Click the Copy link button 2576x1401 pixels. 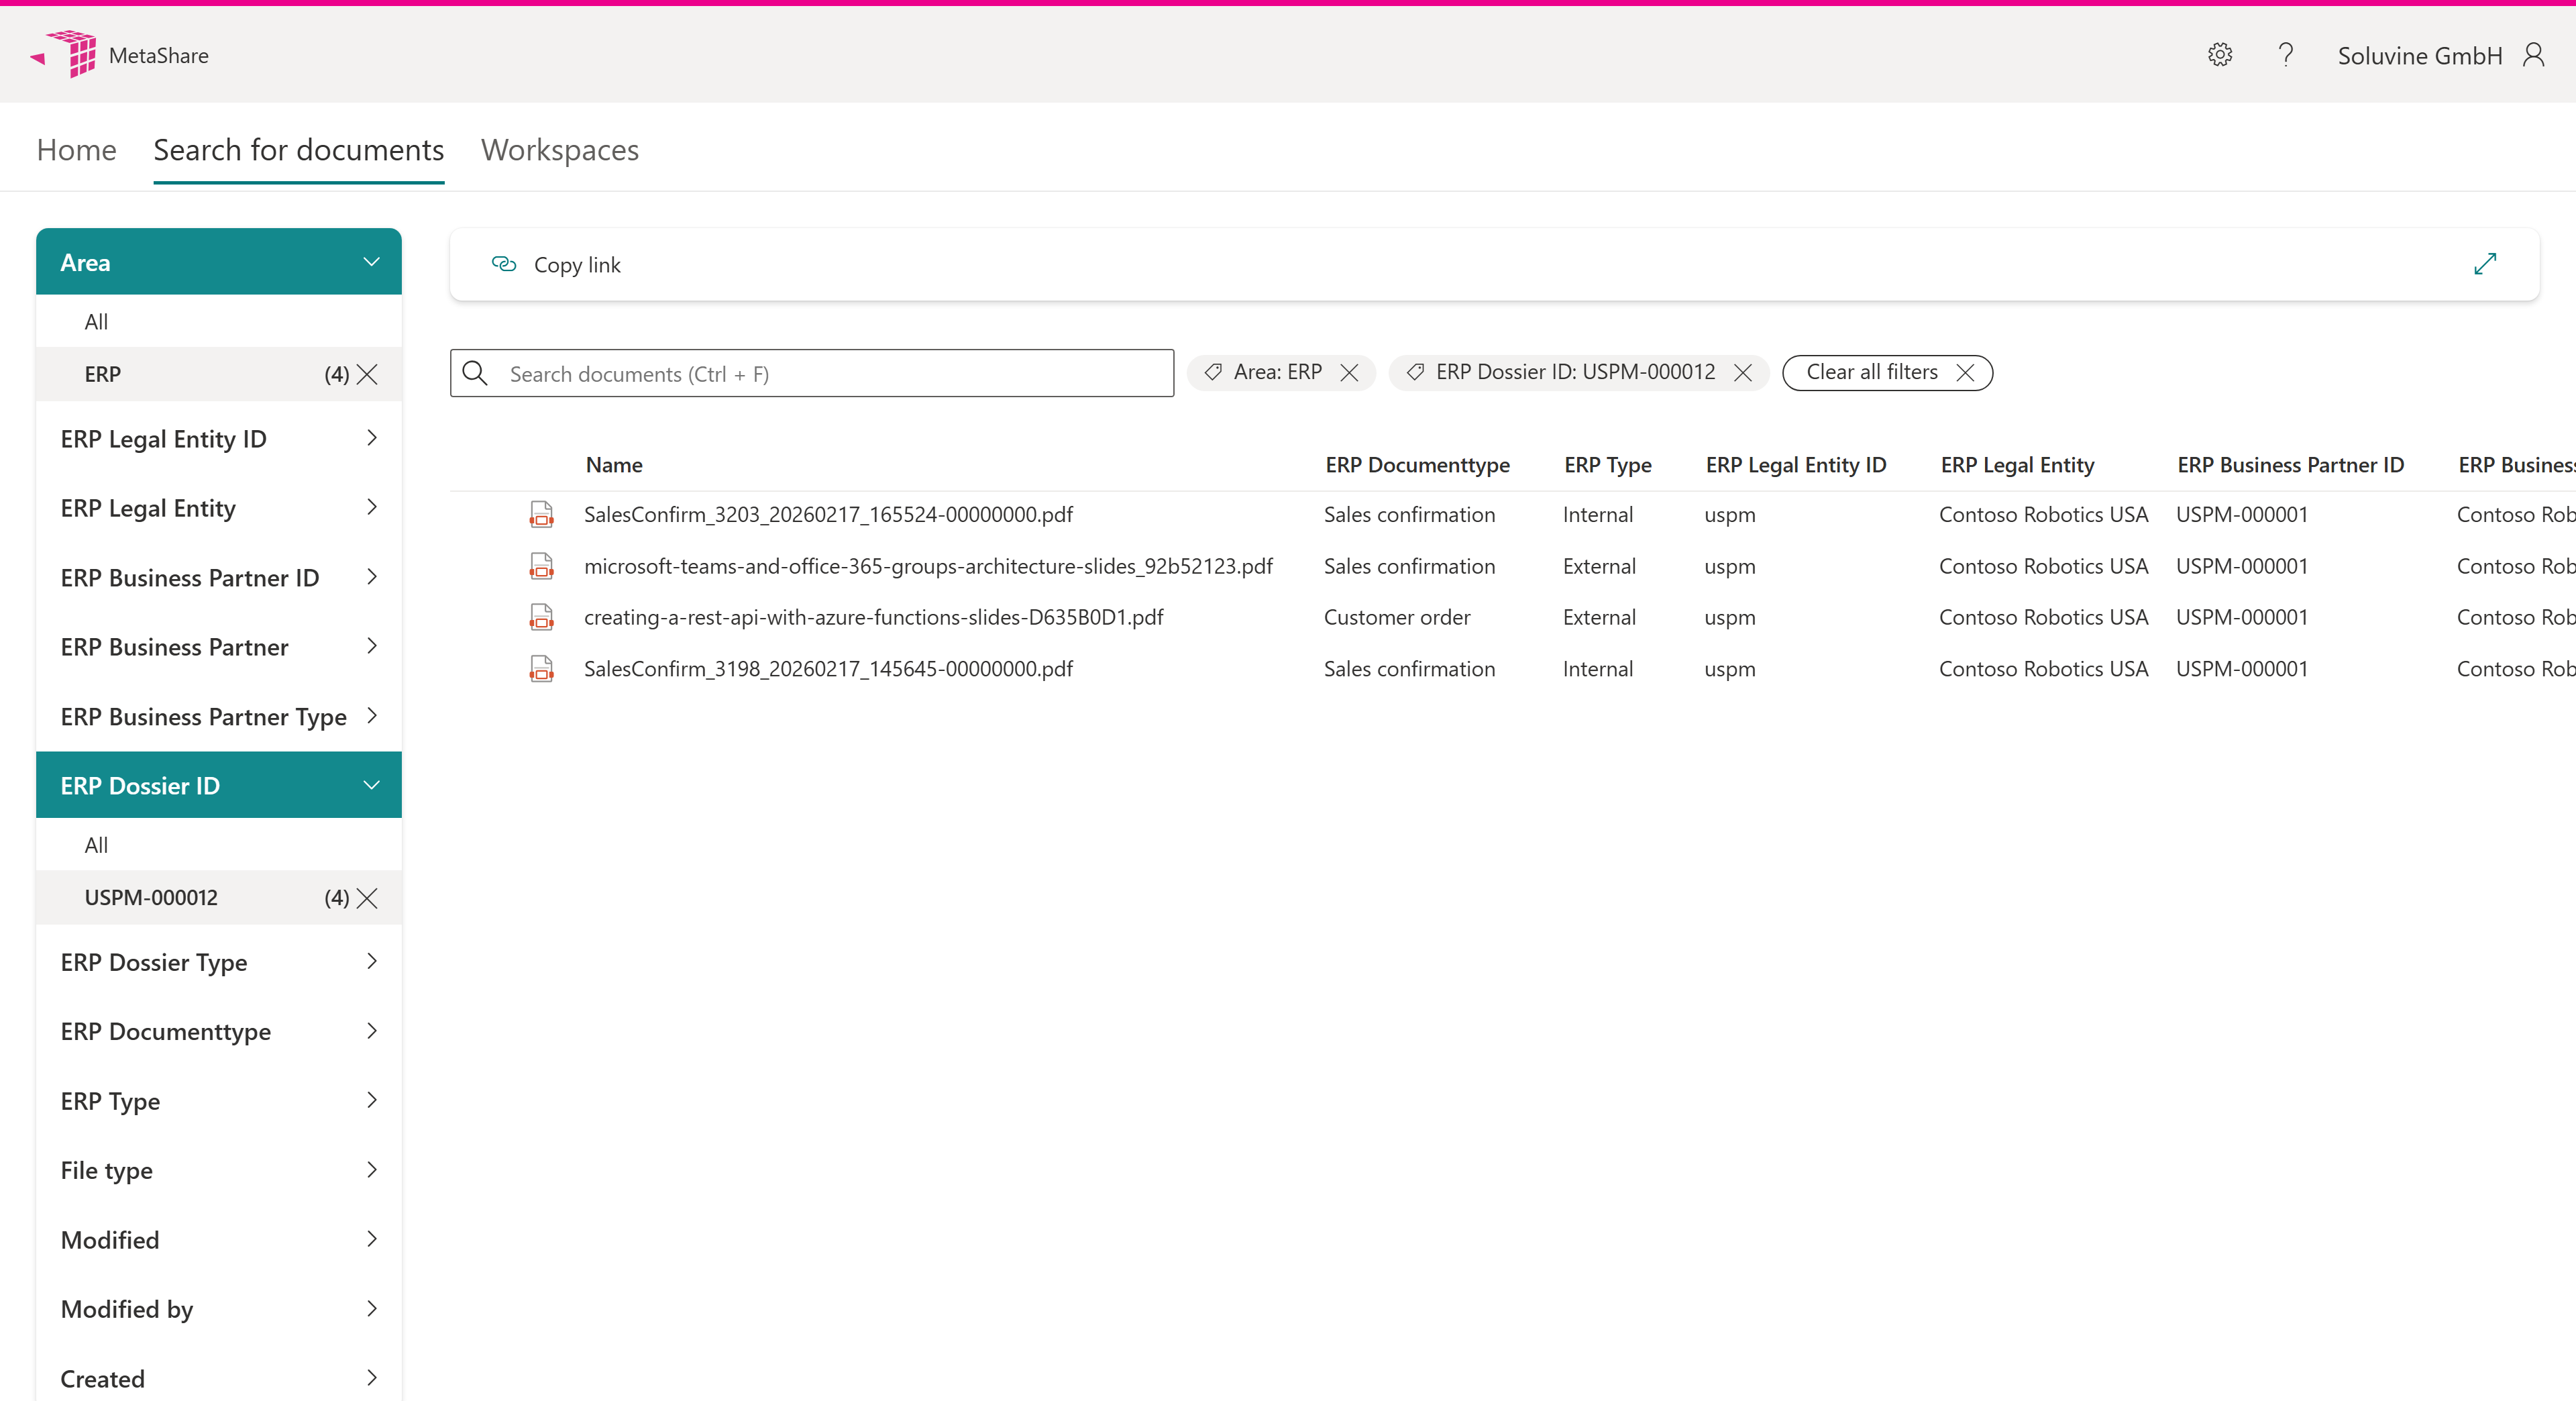pos(556,265)
